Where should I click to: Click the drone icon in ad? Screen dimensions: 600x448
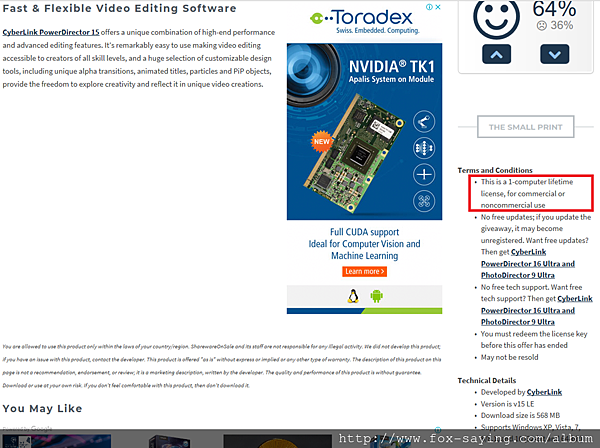pyautogui.click(x=424, y=201)
